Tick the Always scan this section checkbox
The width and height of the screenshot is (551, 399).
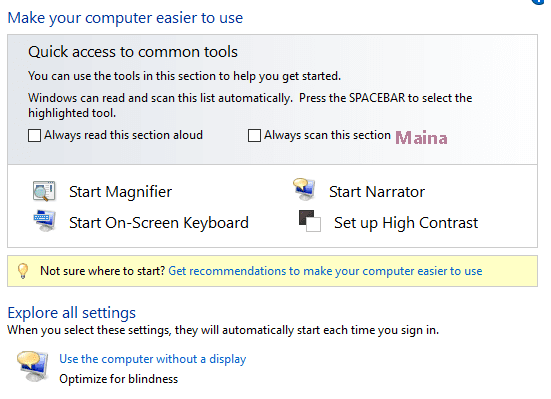click(x=254, y=135)
